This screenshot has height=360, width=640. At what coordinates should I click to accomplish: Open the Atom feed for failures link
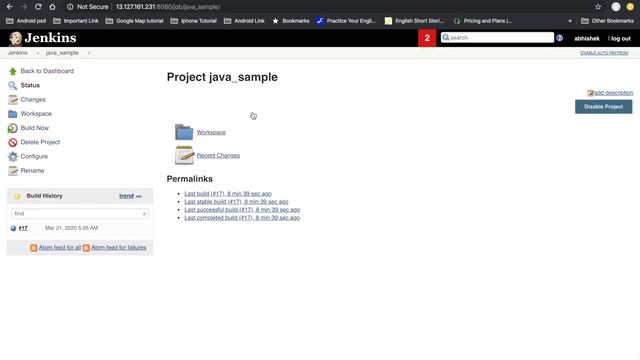(119, 248)
